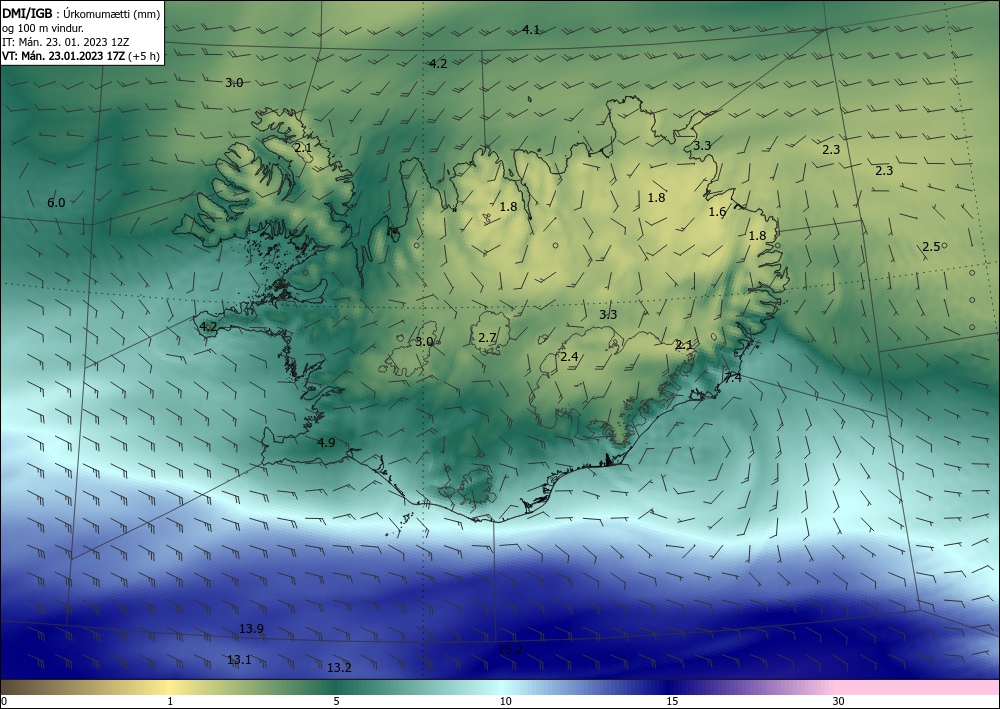Click the 15 tick label on color scale
The image size is (1000, 709).
coord(672,701)
